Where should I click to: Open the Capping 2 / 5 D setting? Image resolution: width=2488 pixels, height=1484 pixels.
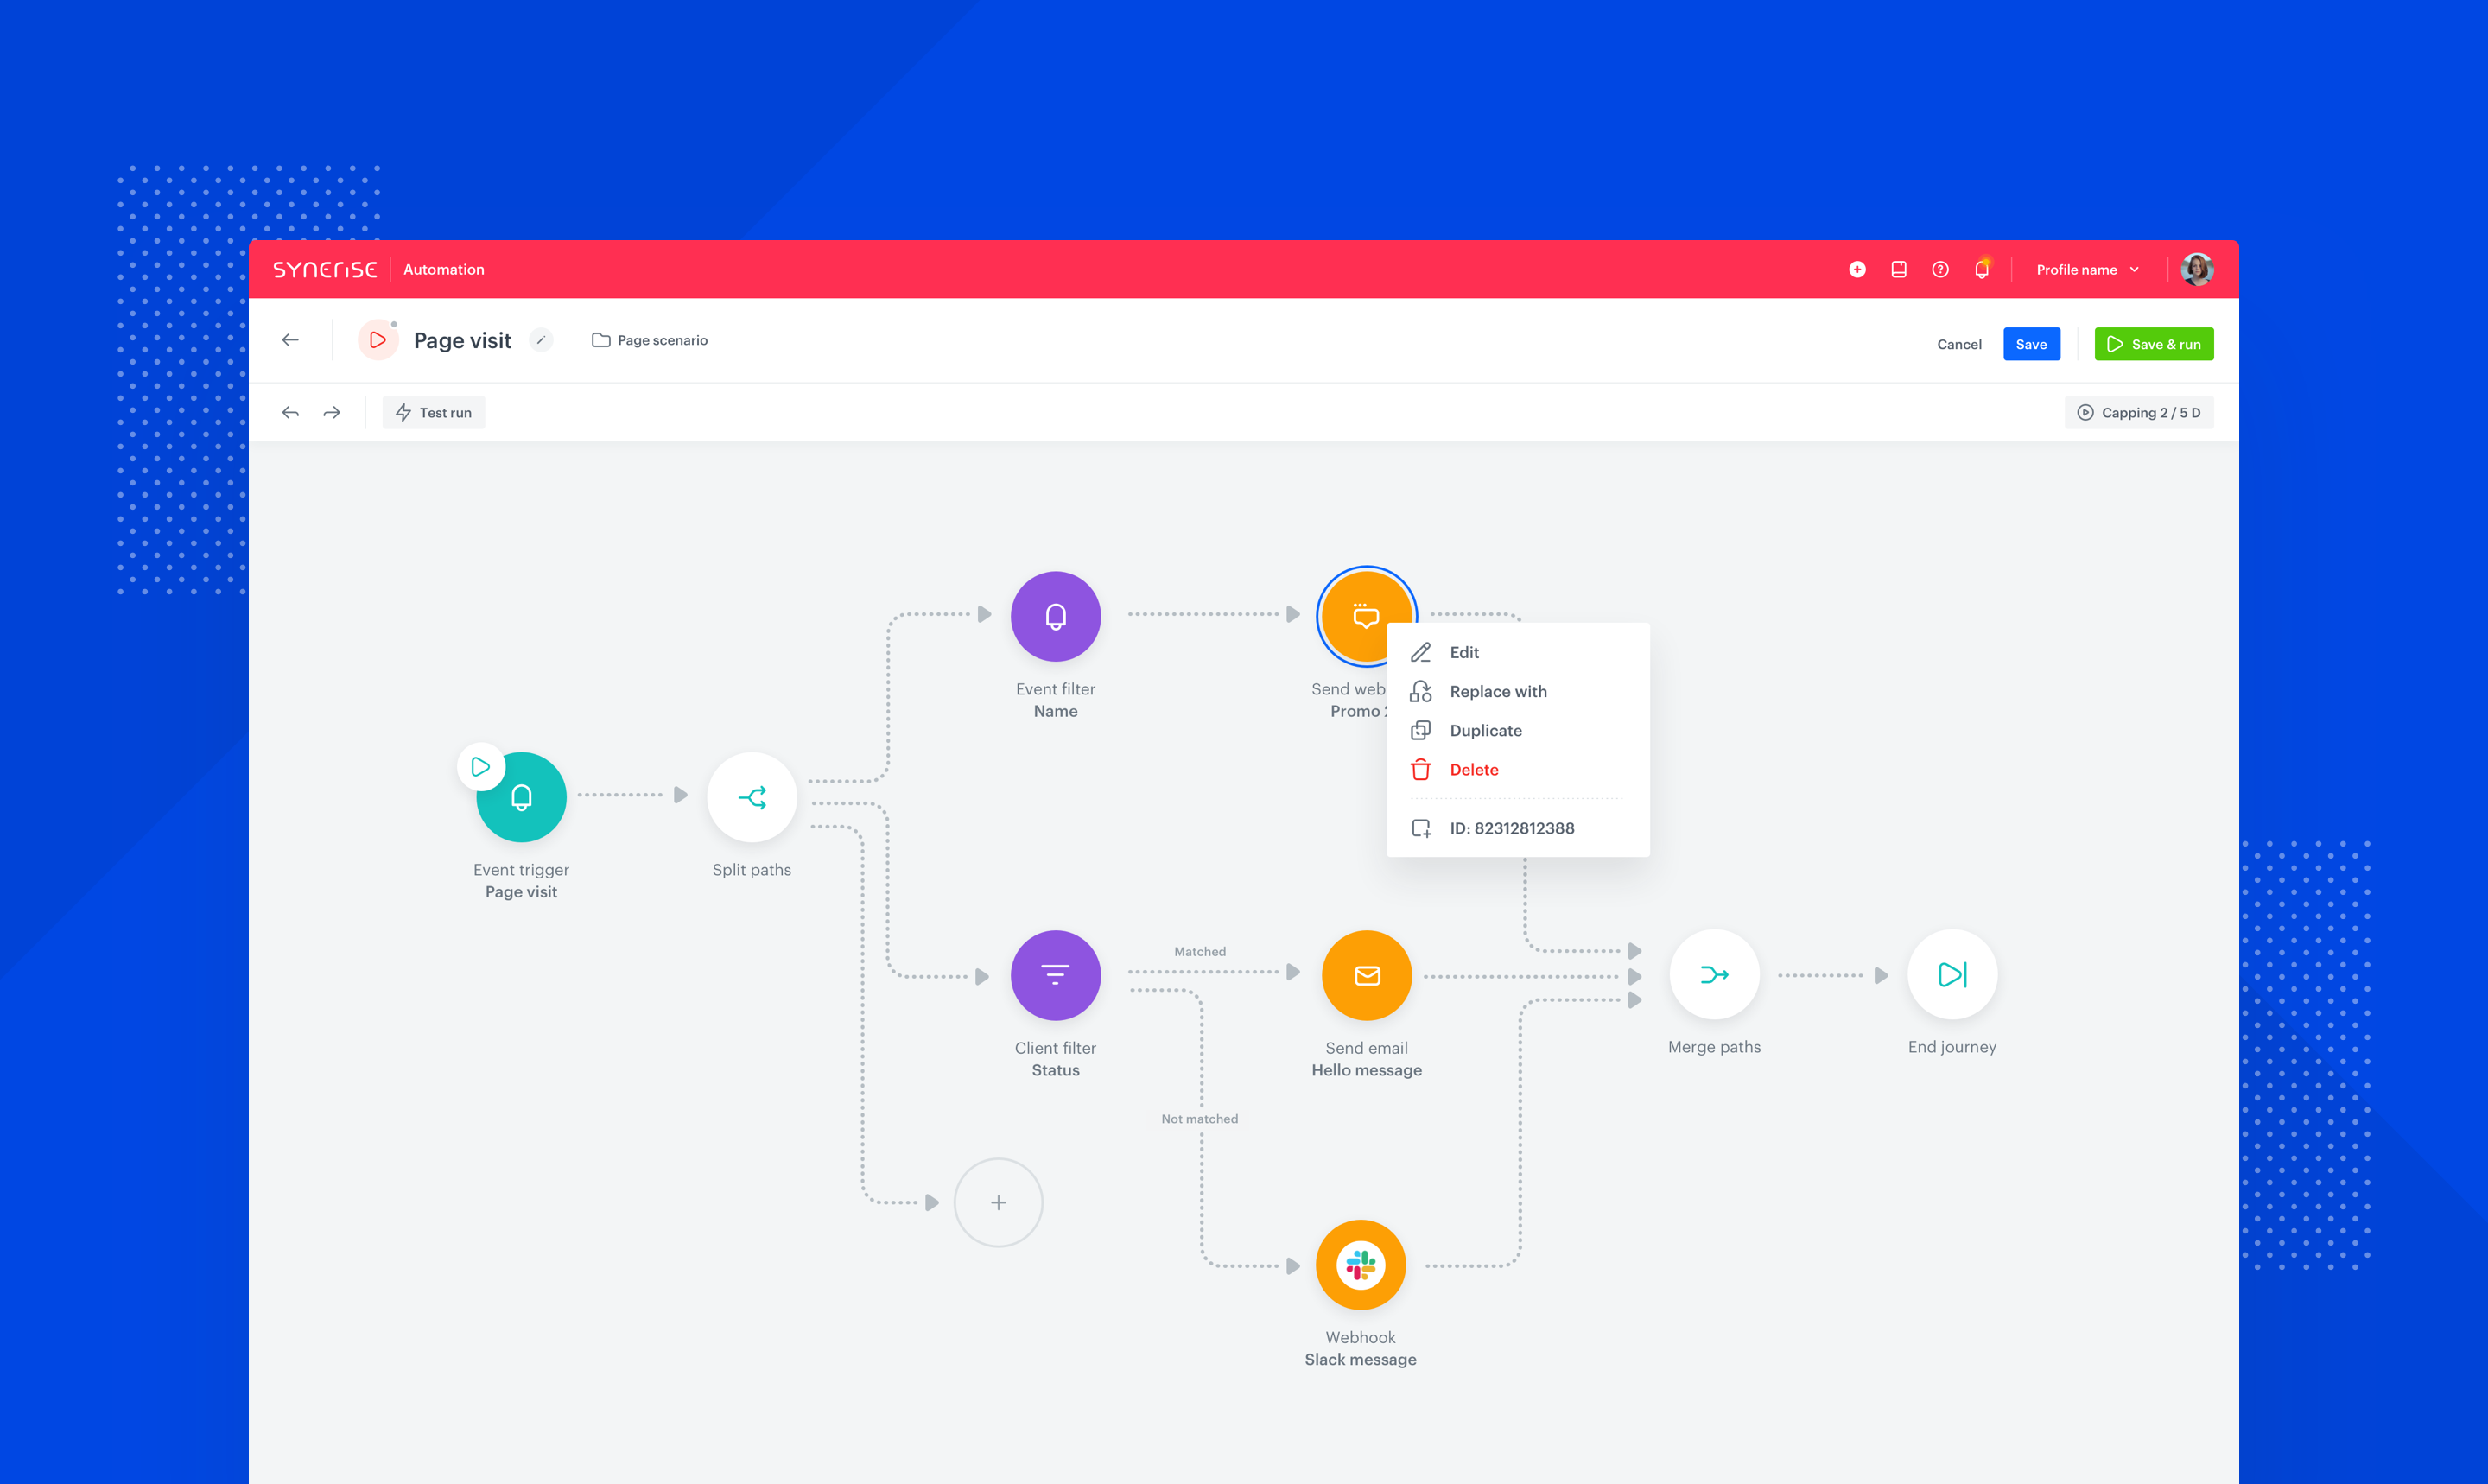click(2138, 412)
